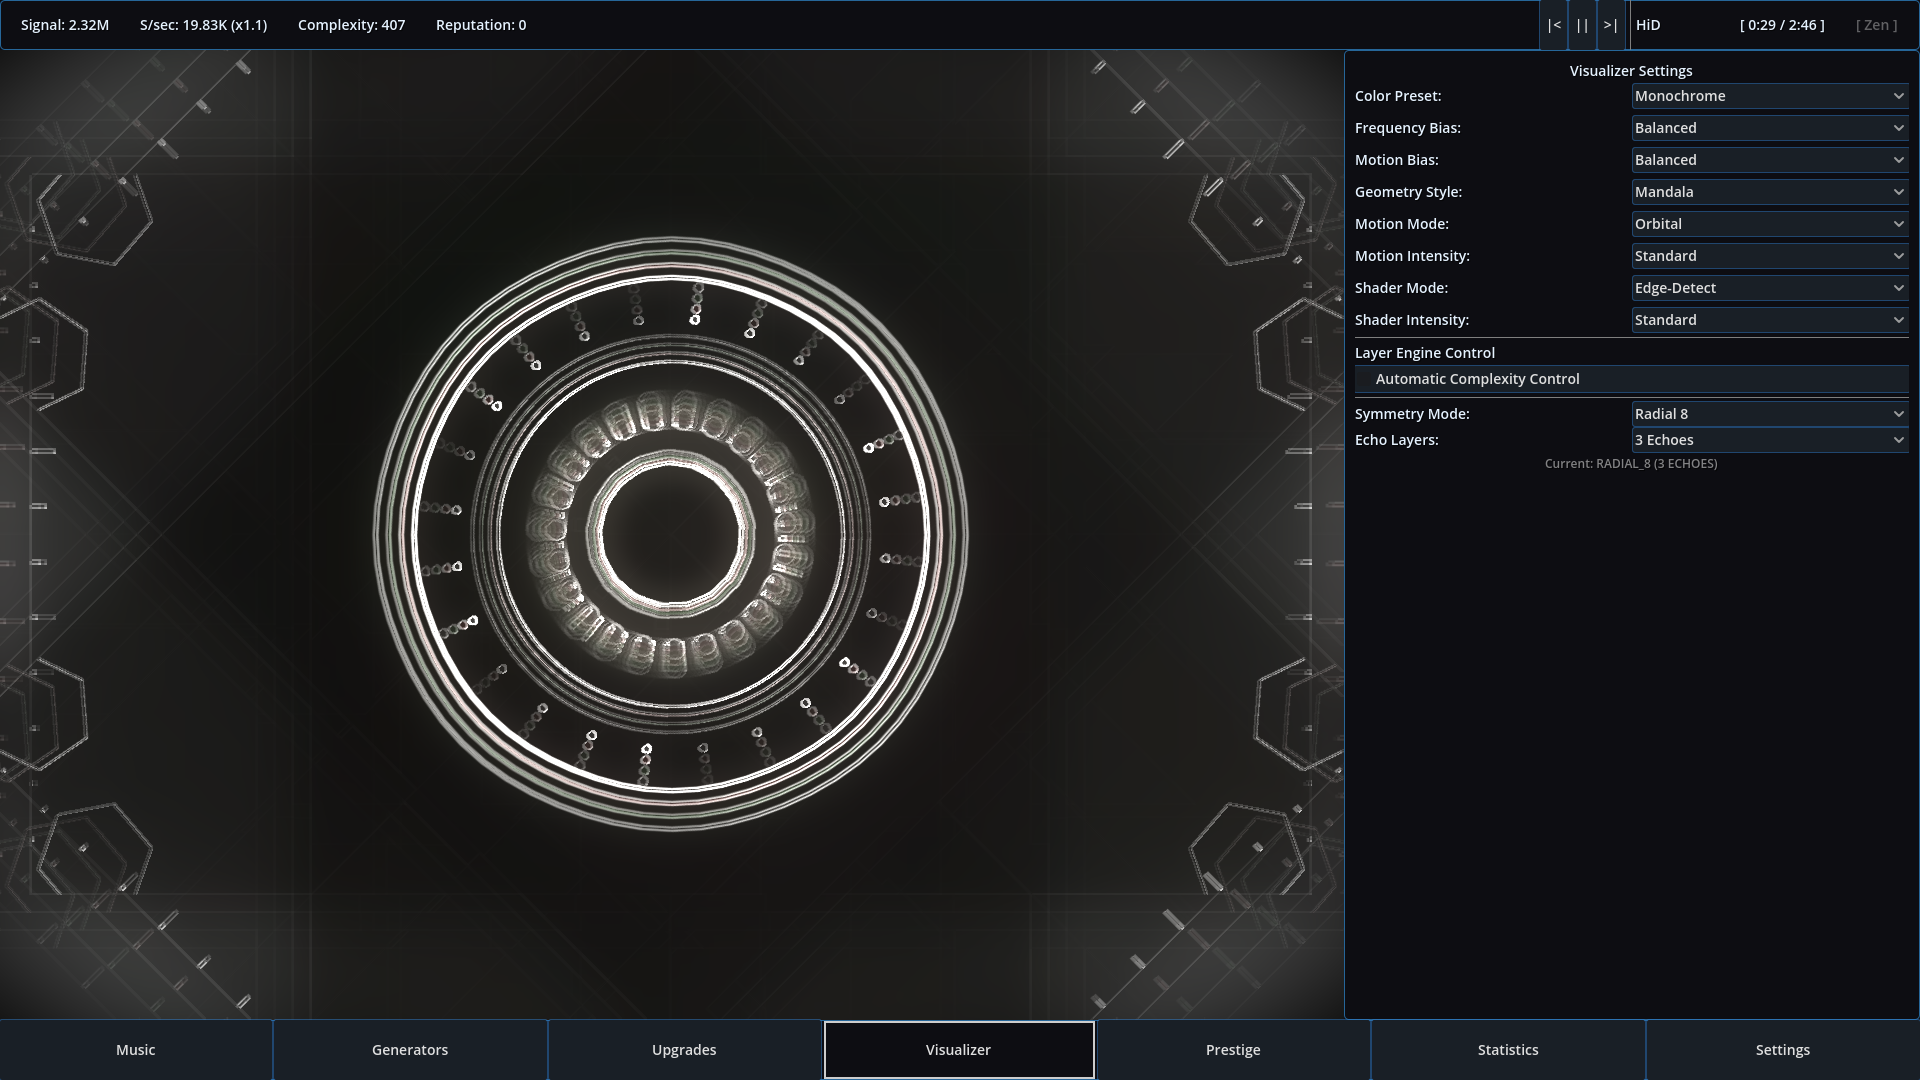Open the Upgrades tab
Viewport: 1920px width, 1080px height.
684,1050
